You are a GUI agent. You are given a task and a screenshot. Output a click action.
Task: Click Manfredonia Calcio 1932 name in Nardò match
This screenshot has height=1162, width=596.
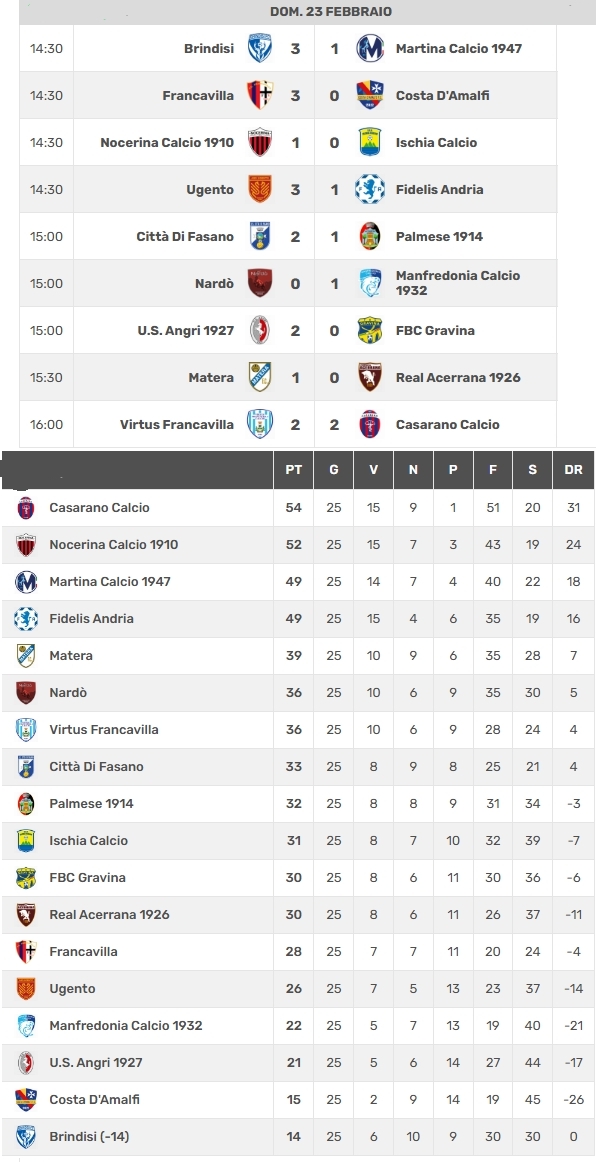point(458,283)
